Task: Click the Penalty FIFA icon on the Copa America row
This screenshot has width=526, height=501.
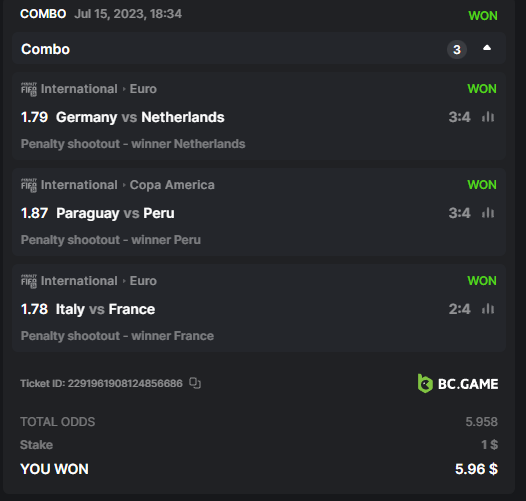Action: [x=29, y=185]
